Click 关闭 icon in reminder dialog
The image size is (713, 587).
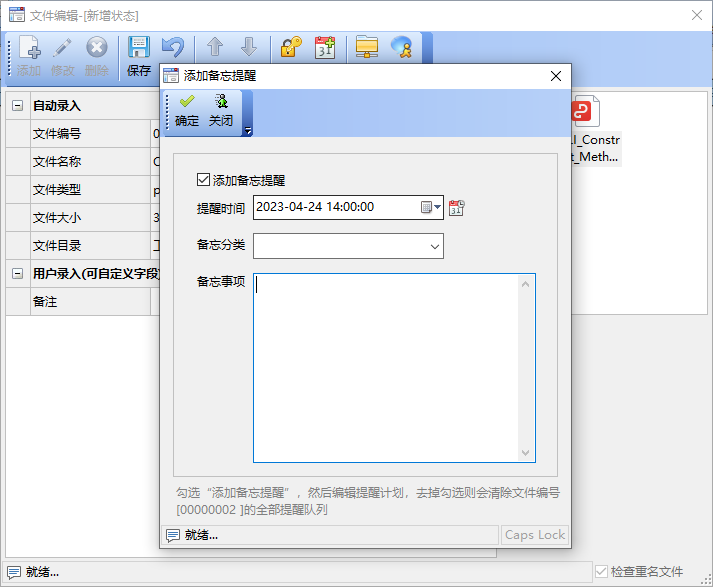(221, 101)
